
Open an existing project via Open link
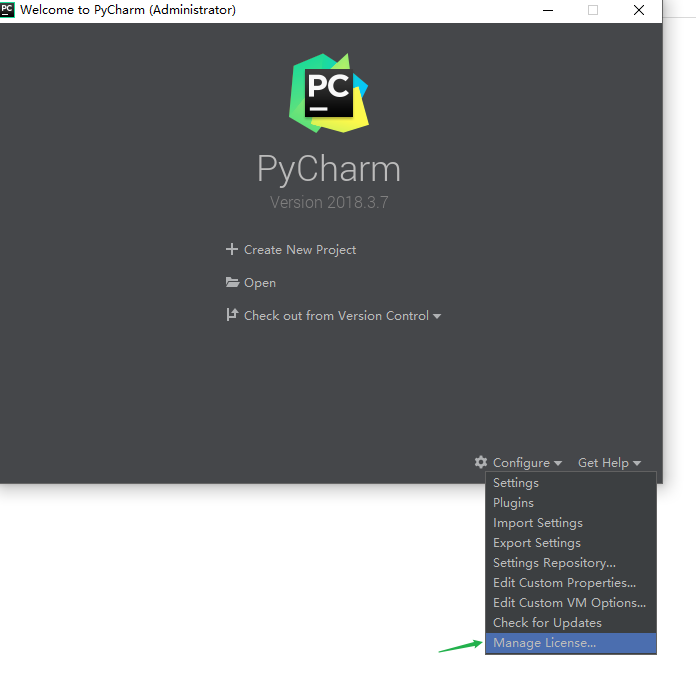point(260,283)
